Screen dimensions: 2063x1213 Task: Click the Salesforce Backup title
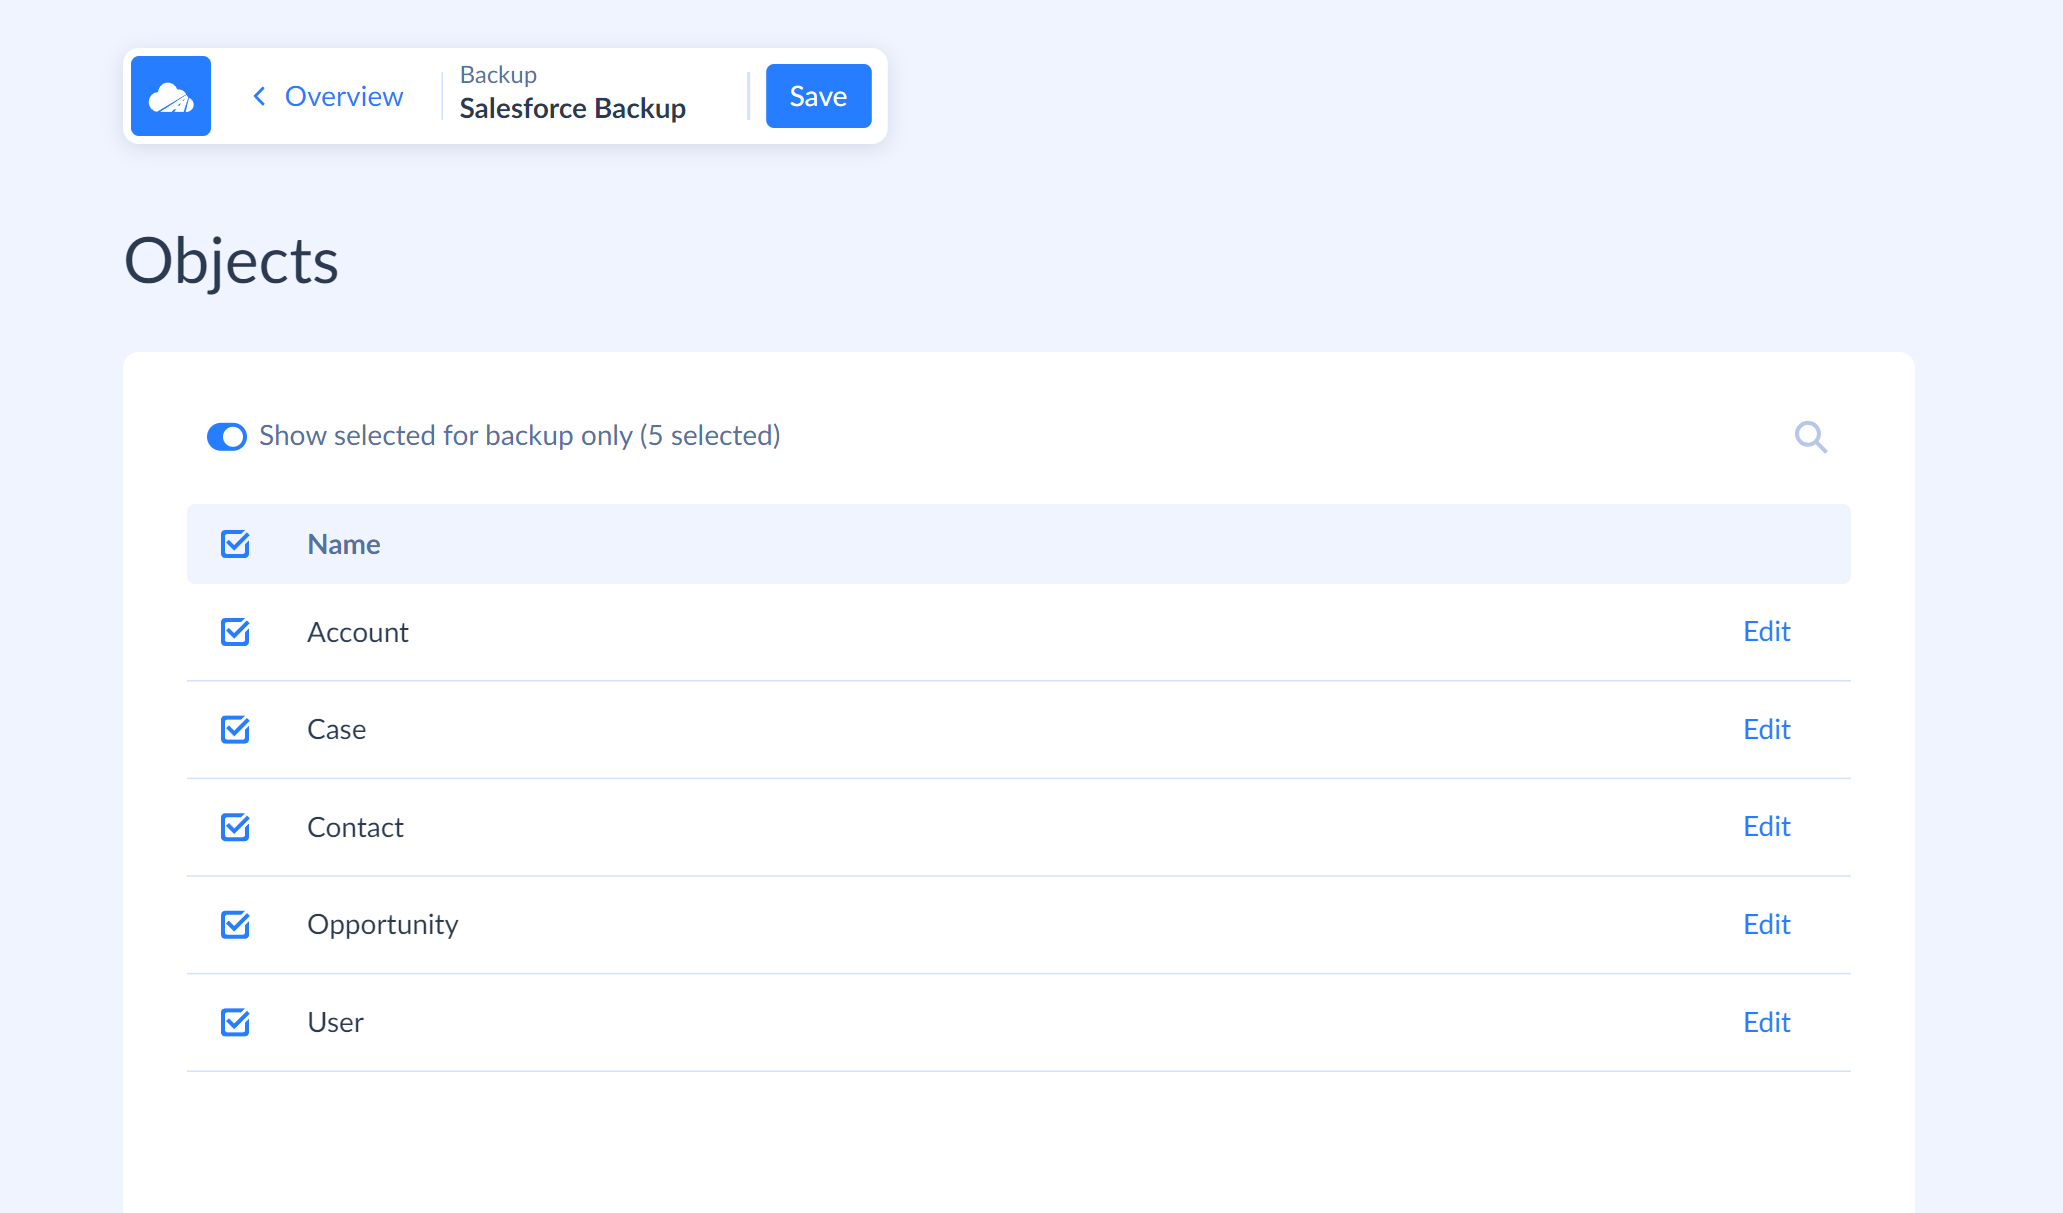[x=572, y=108]
